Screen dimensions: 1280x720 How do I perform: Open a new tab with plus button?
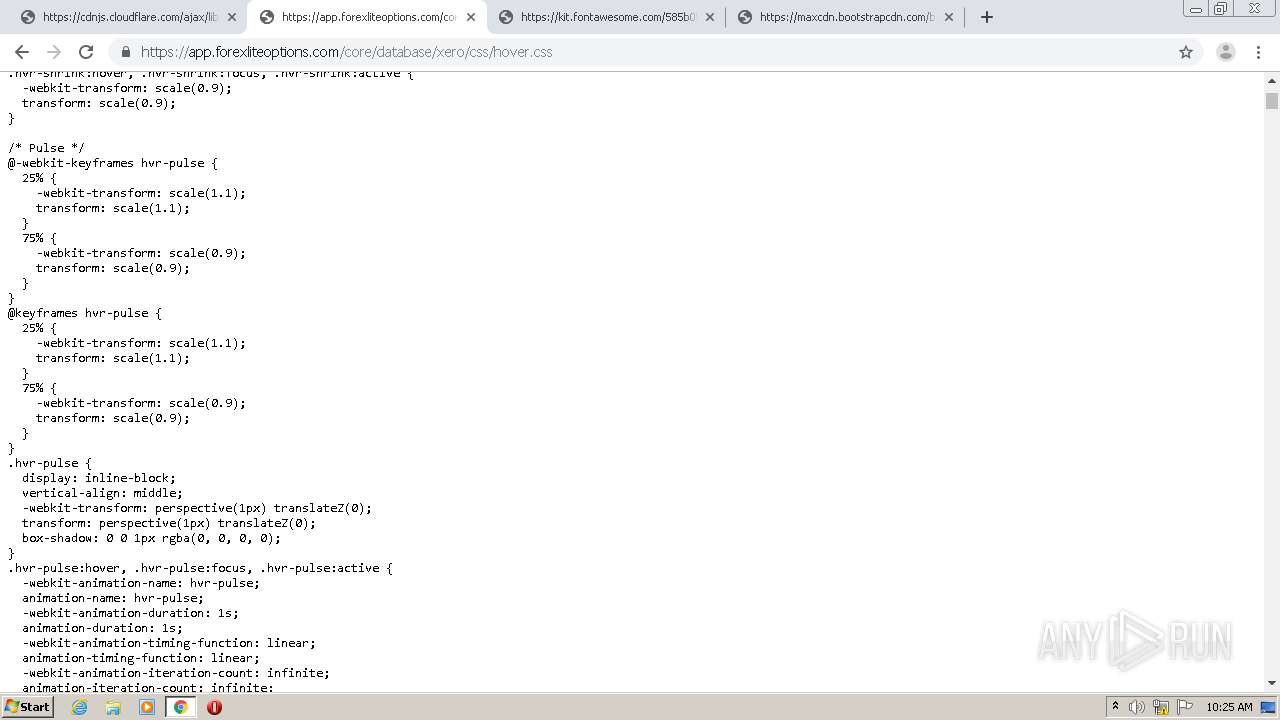point(987,17)
